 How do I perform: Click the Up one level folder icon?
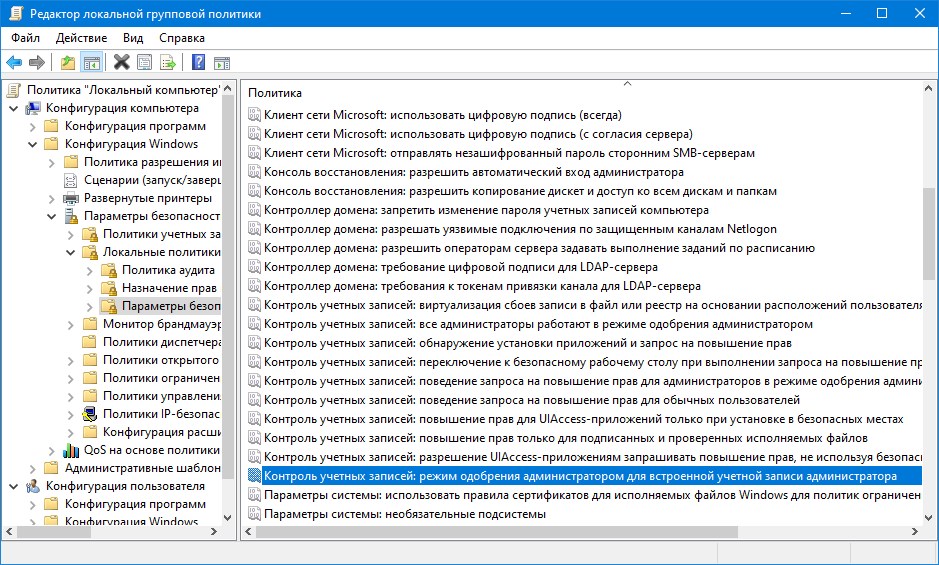click(68, 62)
